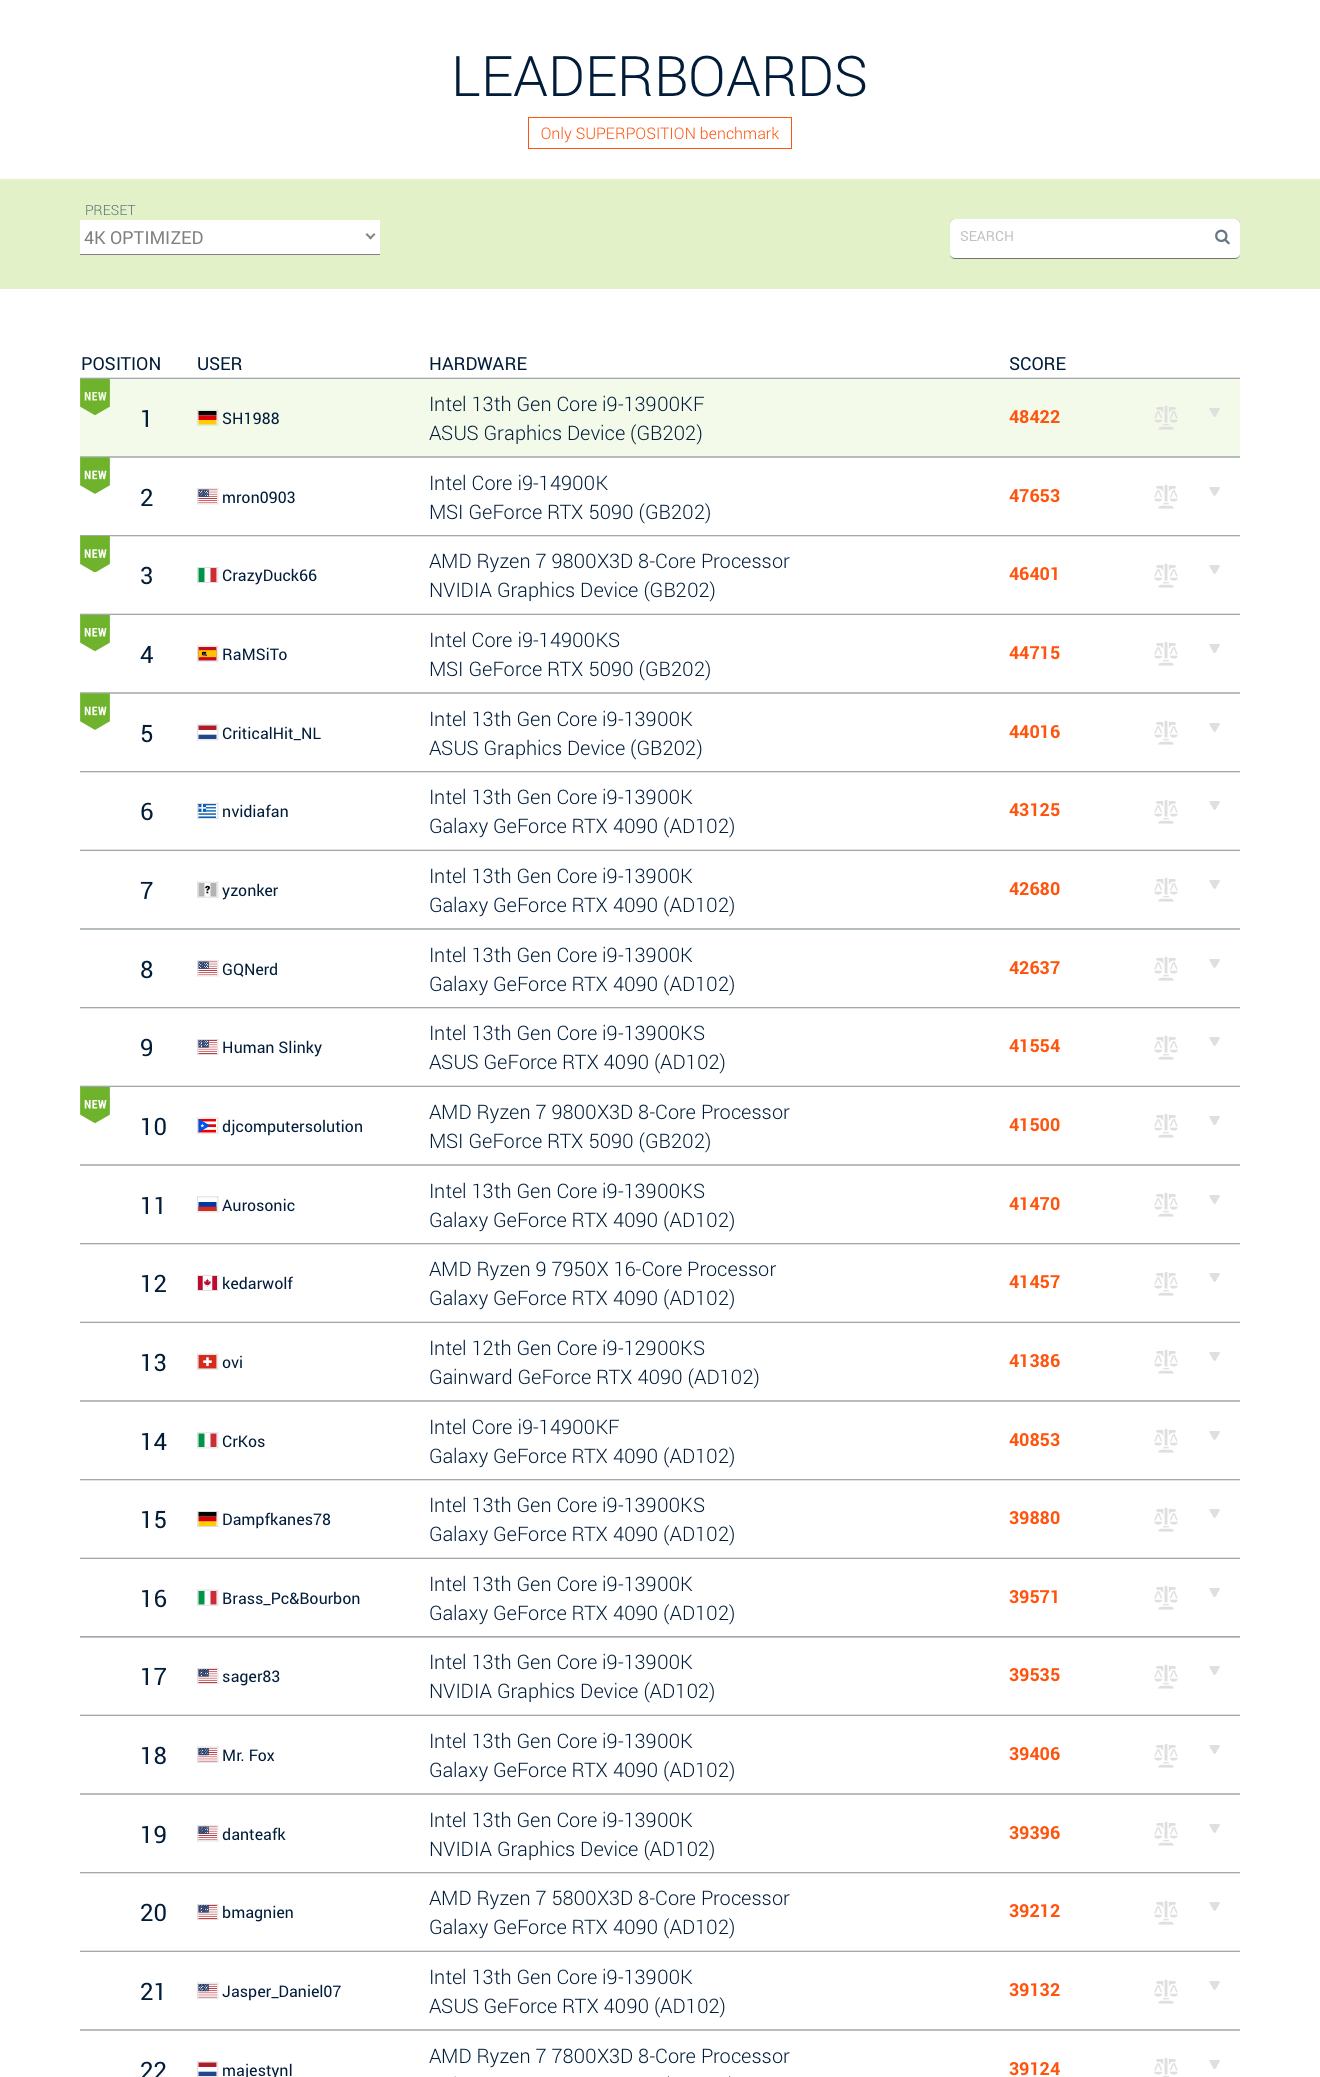Expand details arrow for yzonker row
The height and width of the screenshot is (2077, 1320).
(1214, 885)
